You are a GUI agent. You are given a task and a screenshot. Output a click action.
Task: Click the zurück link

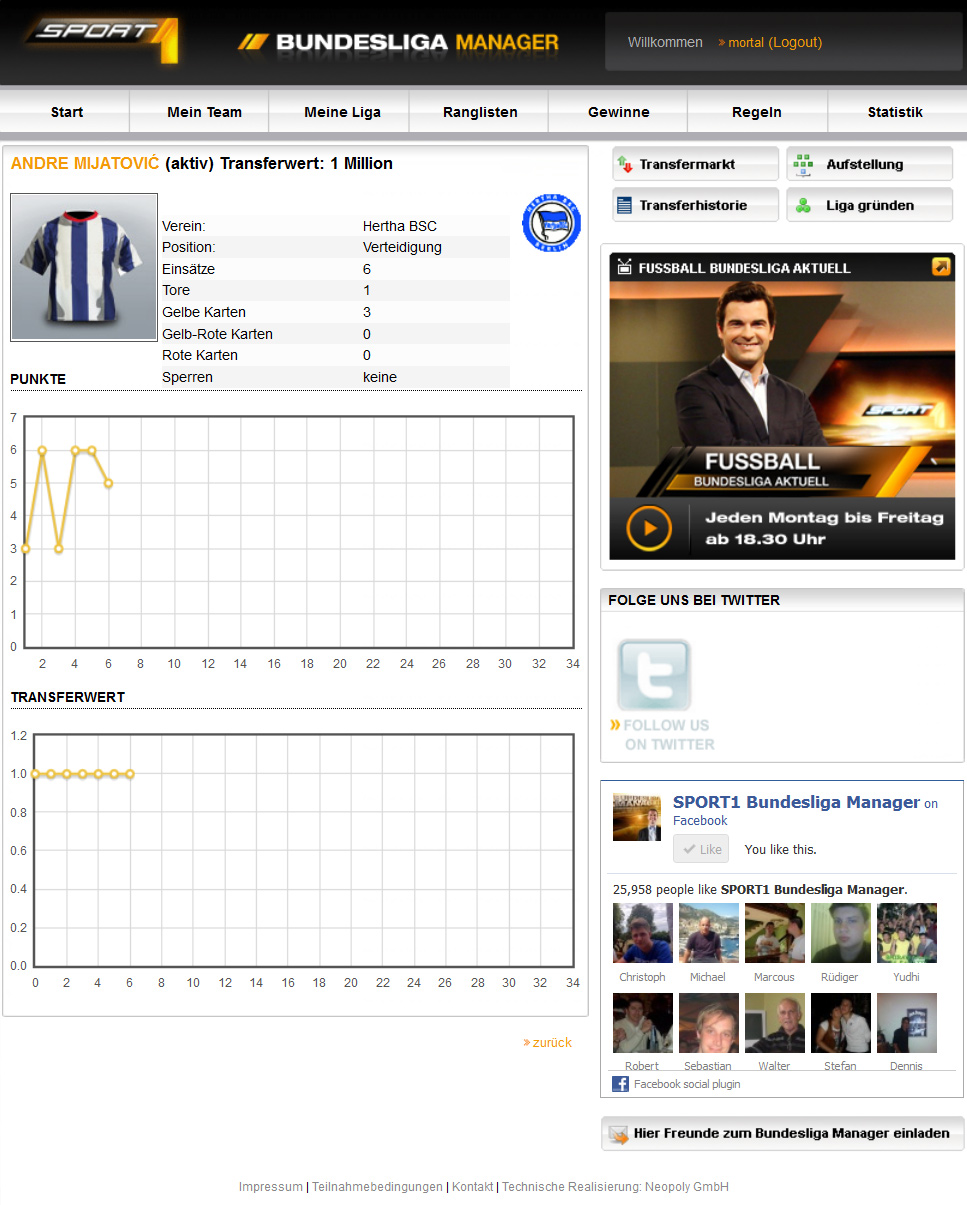click(551, 1042)
